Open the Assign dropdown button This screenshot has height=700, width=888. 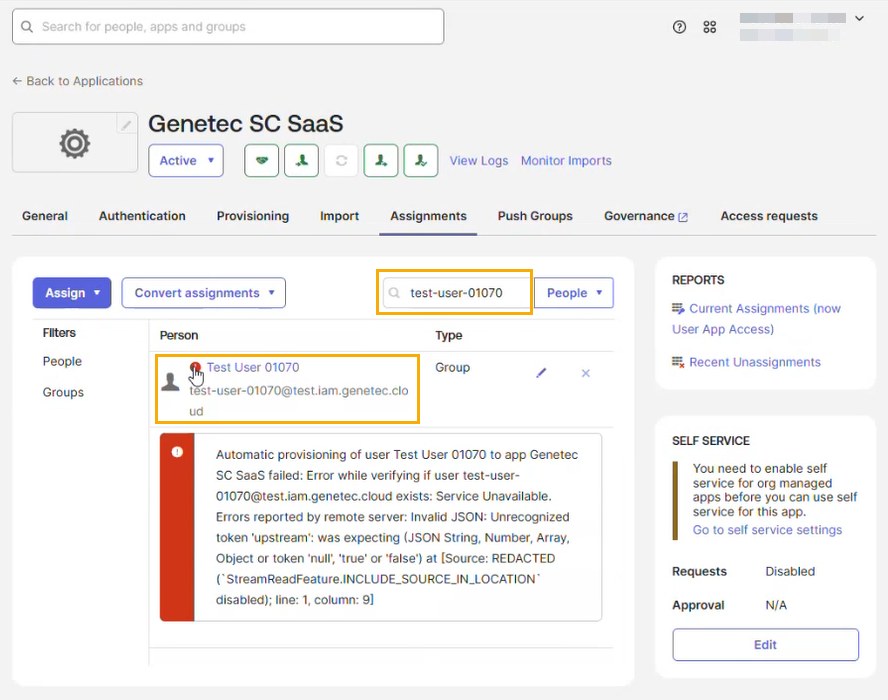[x=72, y=293]
